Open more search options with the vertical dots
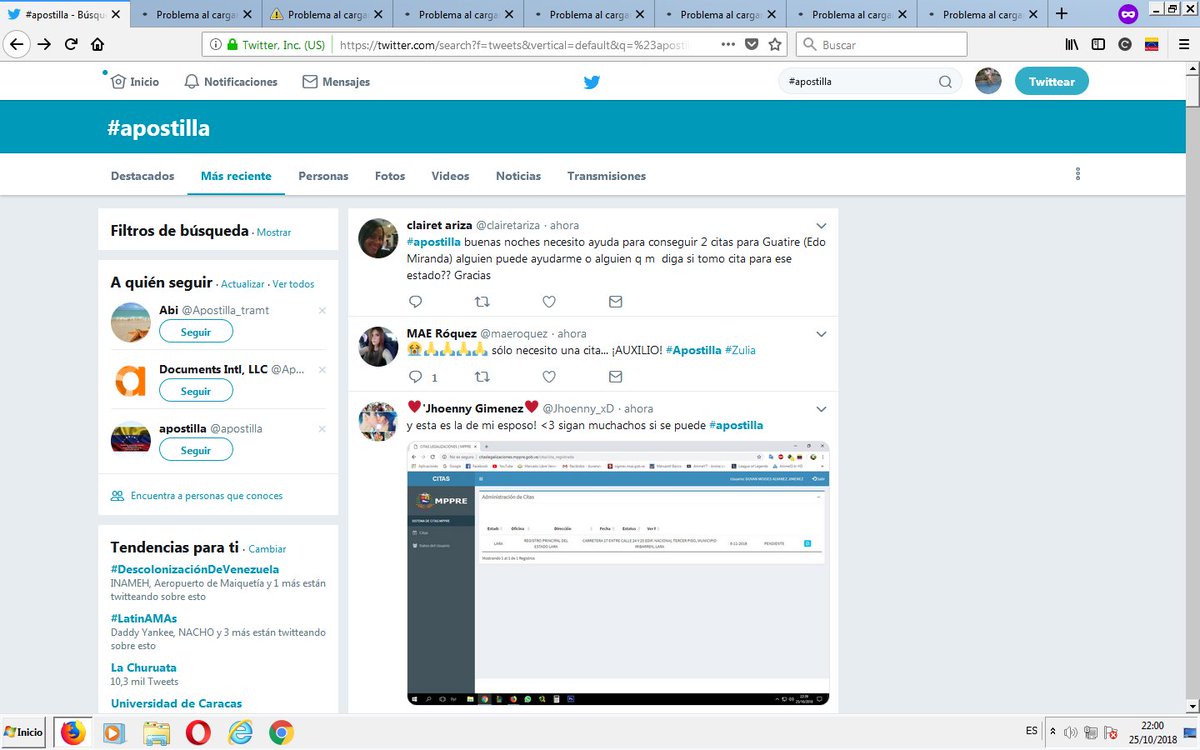 tap(1078, 174)
